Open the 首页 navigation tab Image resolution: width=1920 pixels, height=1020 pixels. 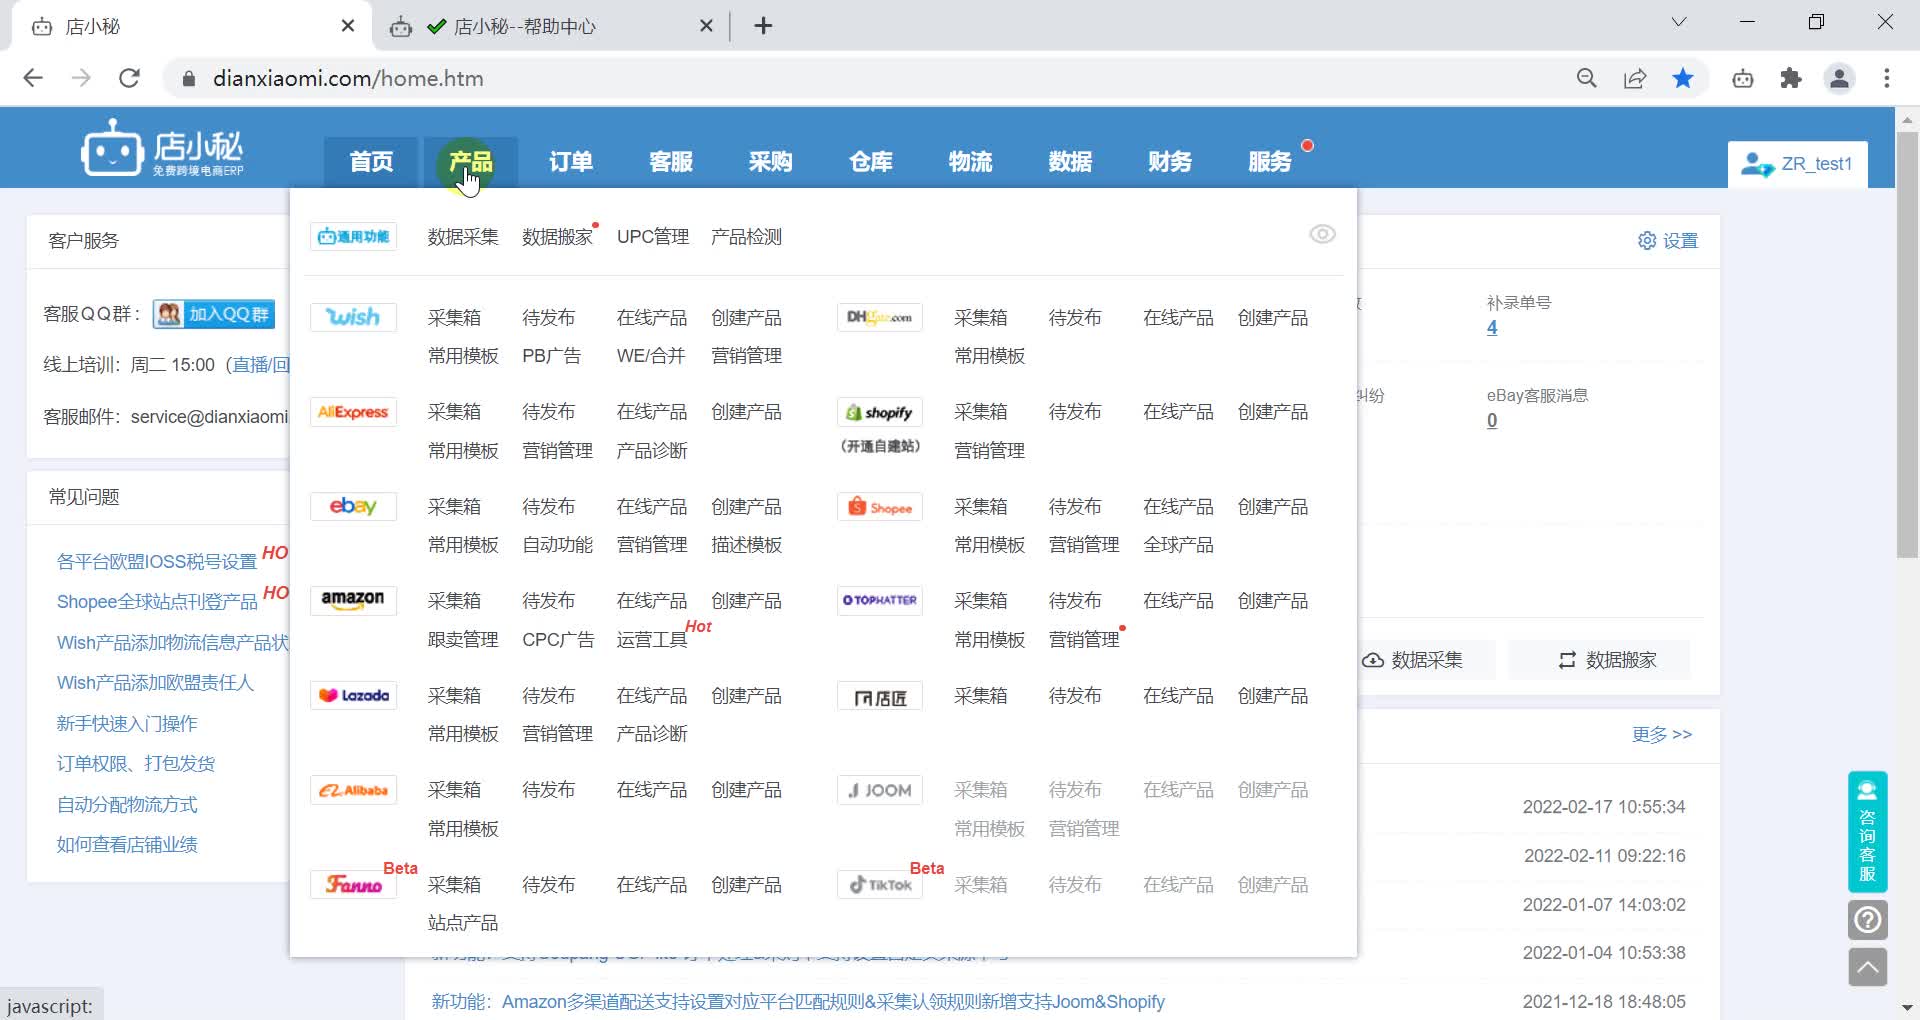pyautogui.click(x=371, y=162)
